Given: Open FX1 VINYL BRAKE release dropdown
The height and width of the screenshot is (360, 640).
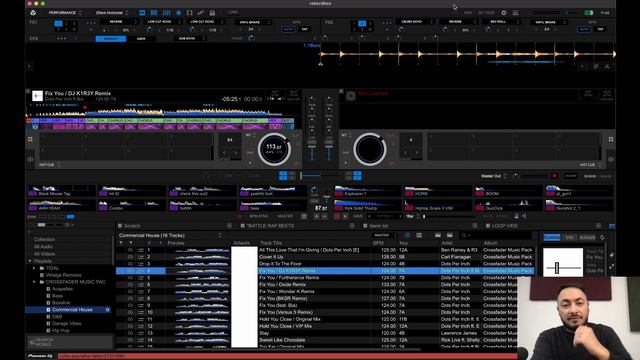Looking at the screenshot, I should point(253,22).
